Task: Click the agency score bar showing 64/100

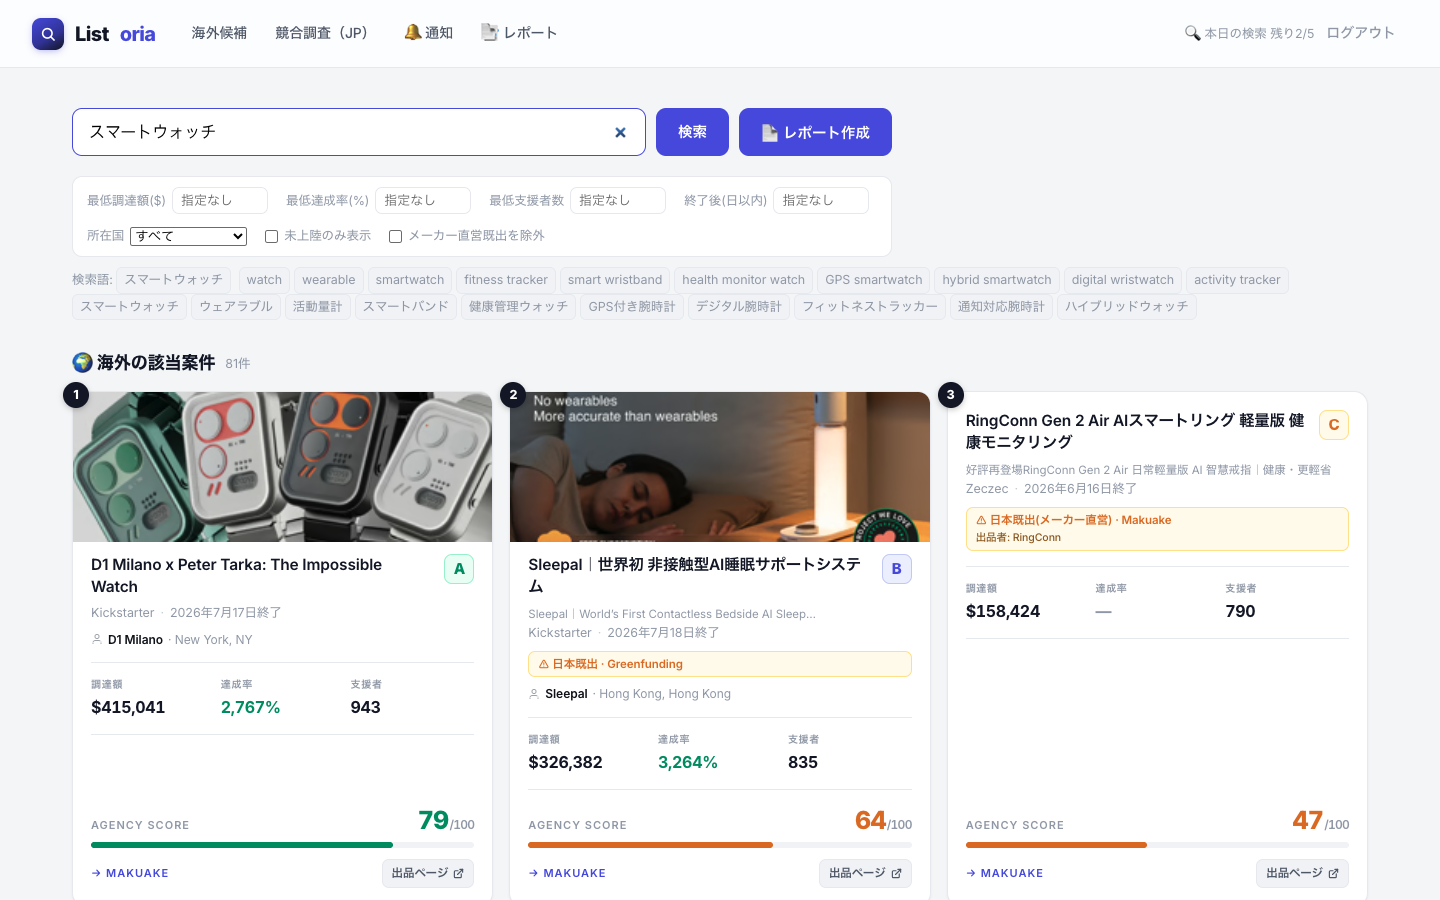Action: click(x=720, y=845)
